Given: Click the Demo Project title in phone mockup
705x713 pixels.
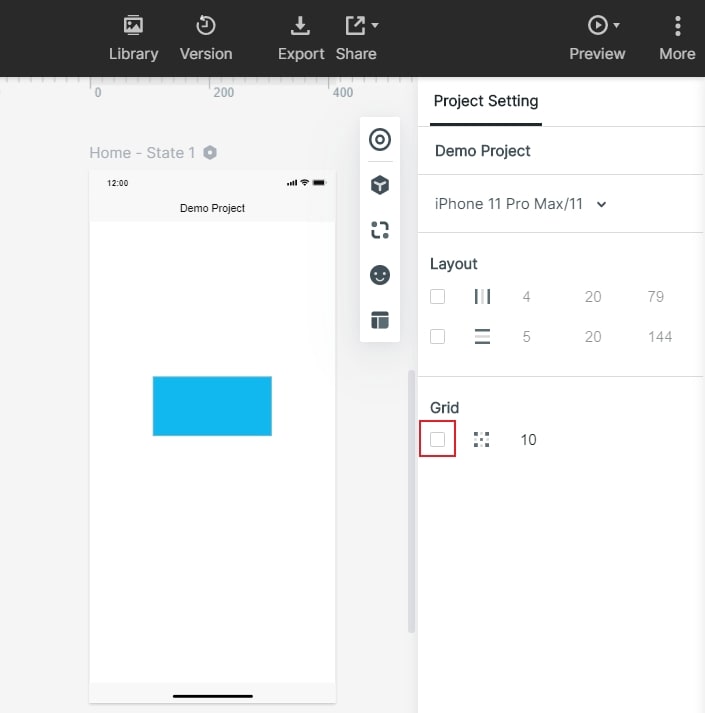Looking at the screenshot, I should (x=212, y=208).
